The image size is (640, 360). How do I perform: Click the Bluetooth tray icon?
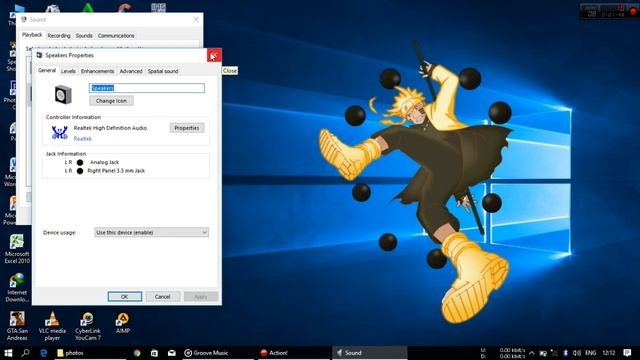pyautogui.click(x=566, y=353)
